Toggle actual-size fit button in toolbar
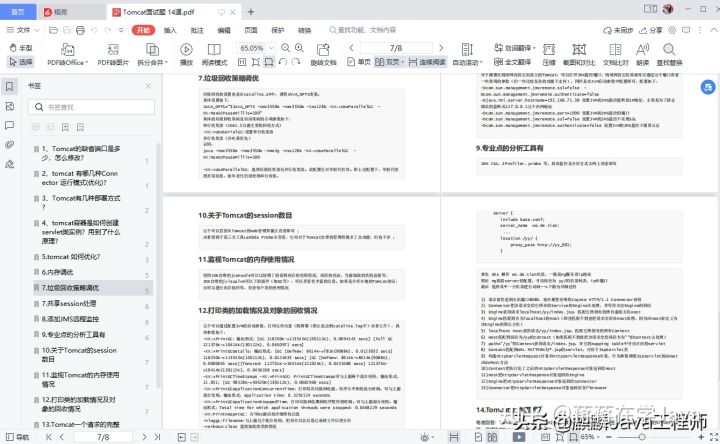 [242, 62]
